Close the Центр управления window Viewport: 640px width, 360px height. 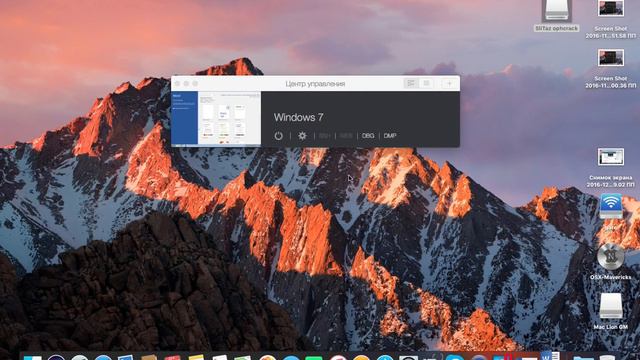[x=177, y=84]
